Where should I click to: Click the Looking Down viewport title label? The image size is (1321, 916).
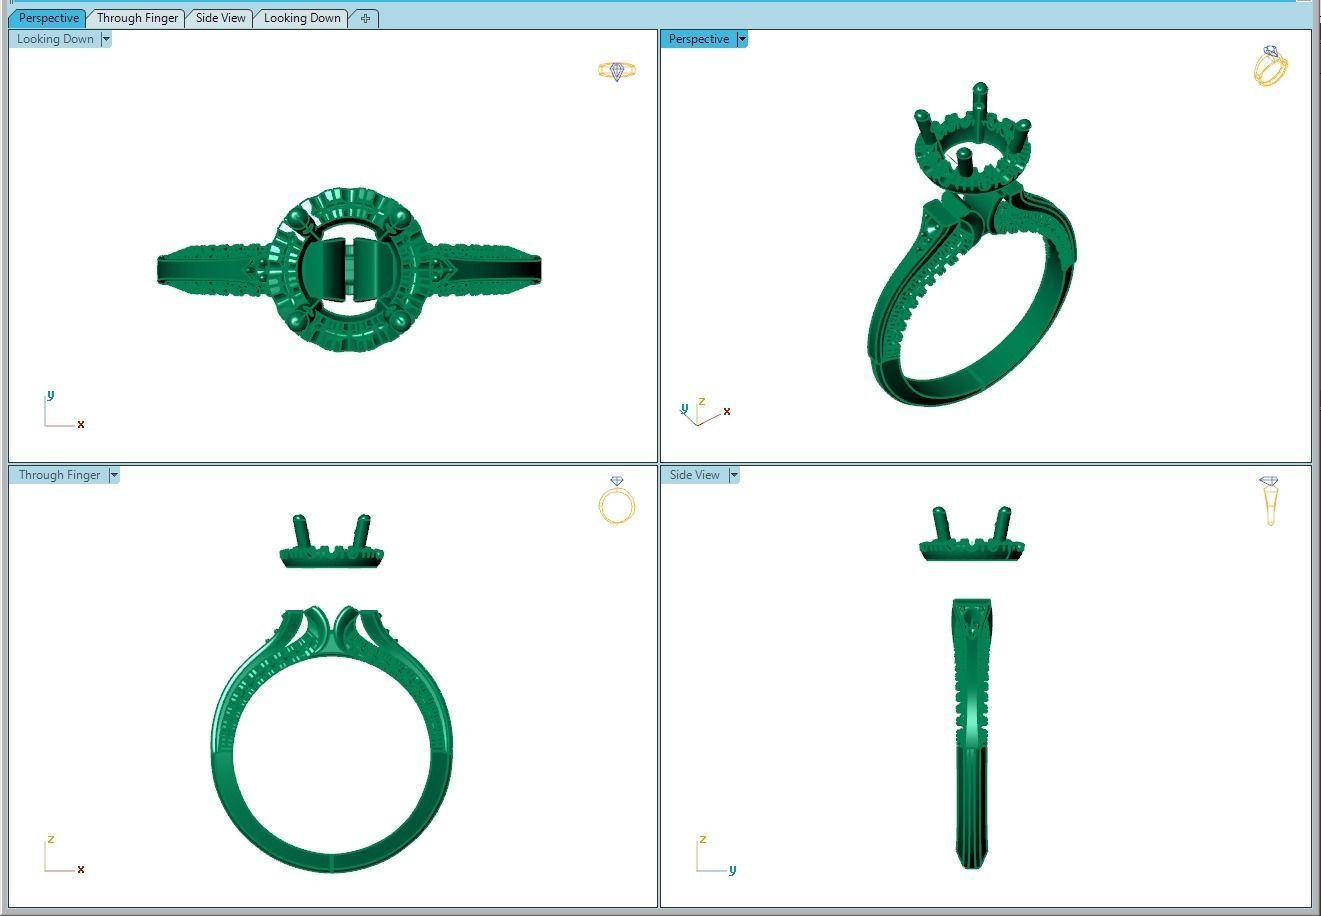(x=55, y=39)
